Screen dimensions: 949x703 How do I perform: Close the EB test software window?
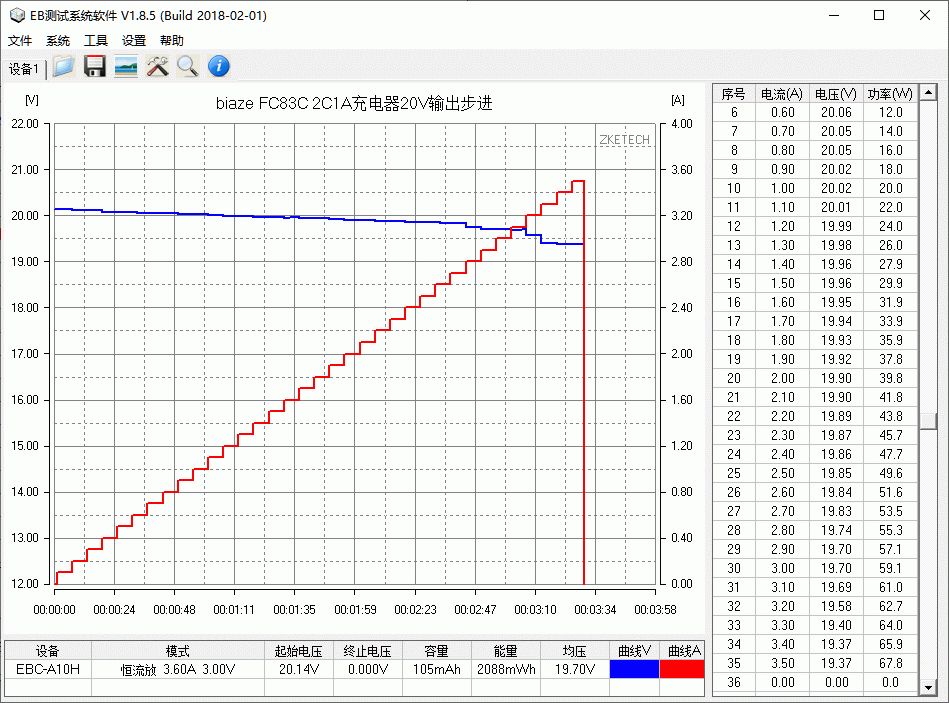pos(925,15)
